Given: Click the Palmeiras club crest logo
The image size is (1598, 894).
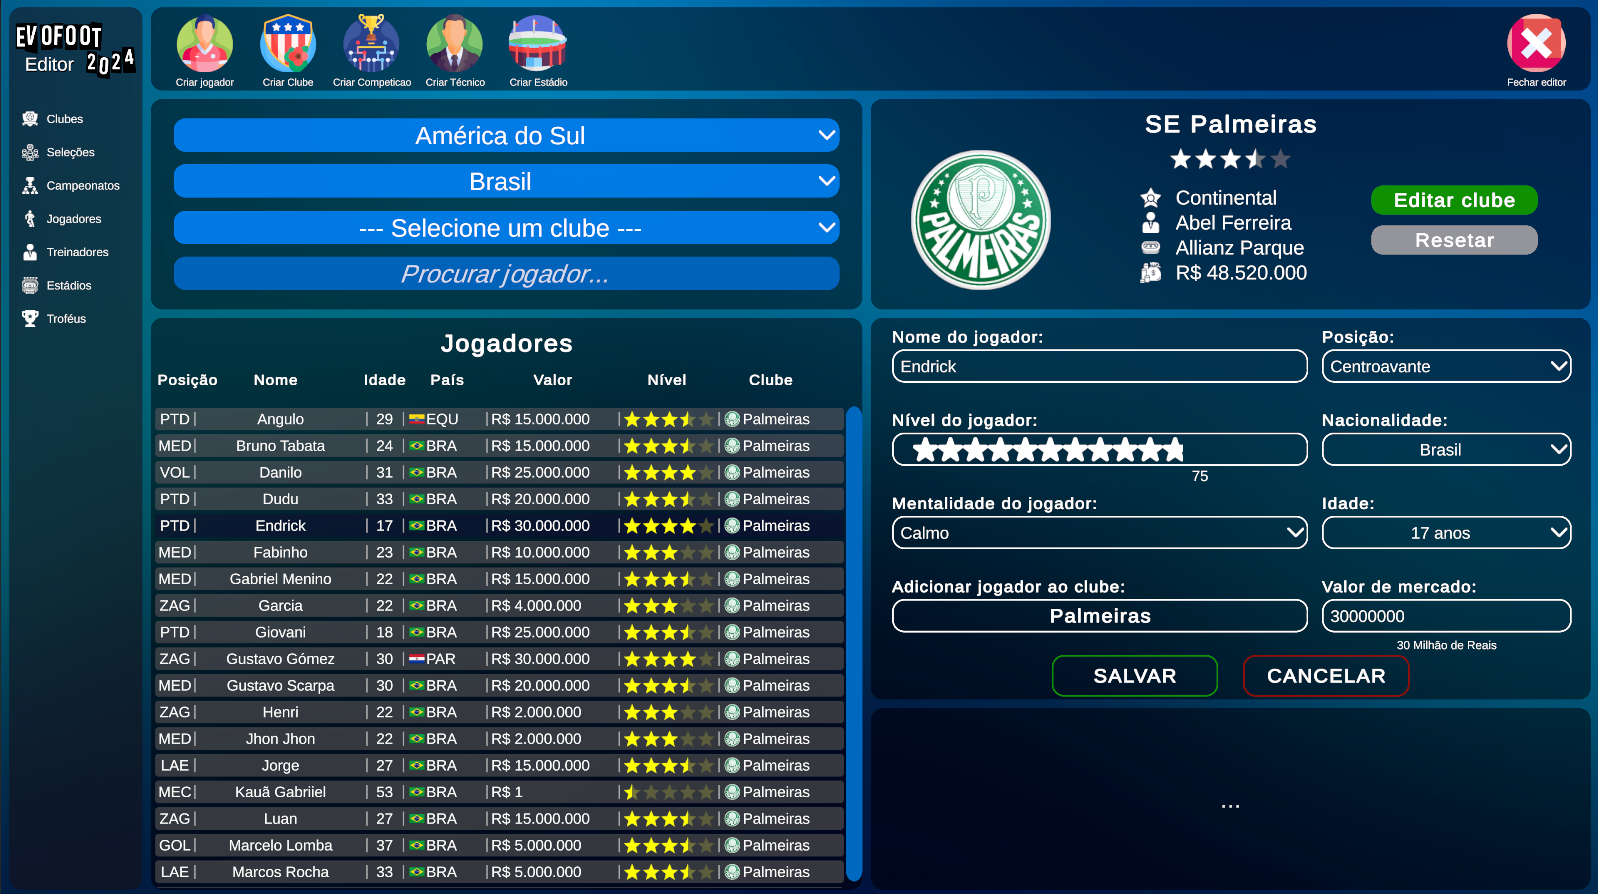Looking at the screenshot, I should click(981, 220).
